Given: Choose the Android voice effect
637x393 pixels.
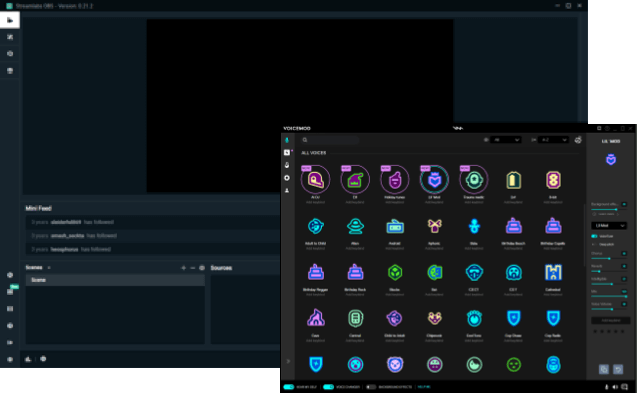Looking at the screenshot, I should 395,226.
